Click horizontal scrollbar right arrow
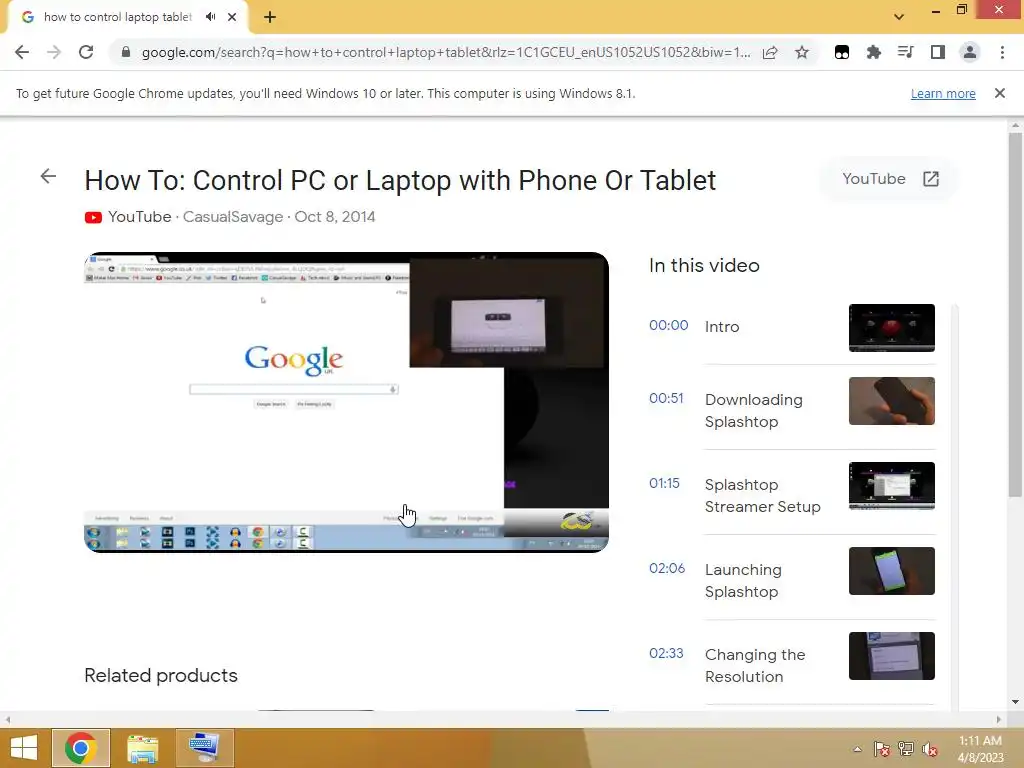This screenshot has height=768, width=1024. pos(999,720)
